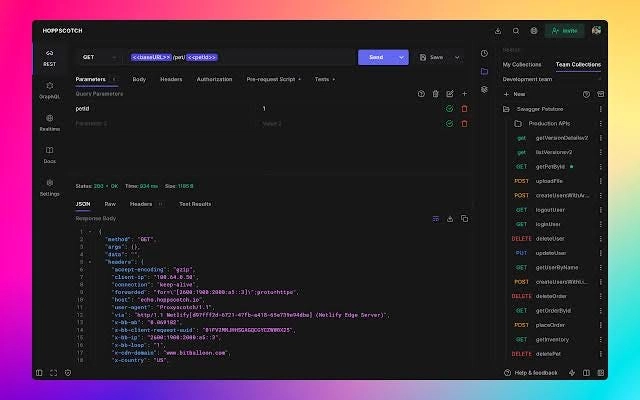The width and height of the screenshot is (640, 400).
Task: Copy response body using copy icon
Action: (x=464, y=218)
